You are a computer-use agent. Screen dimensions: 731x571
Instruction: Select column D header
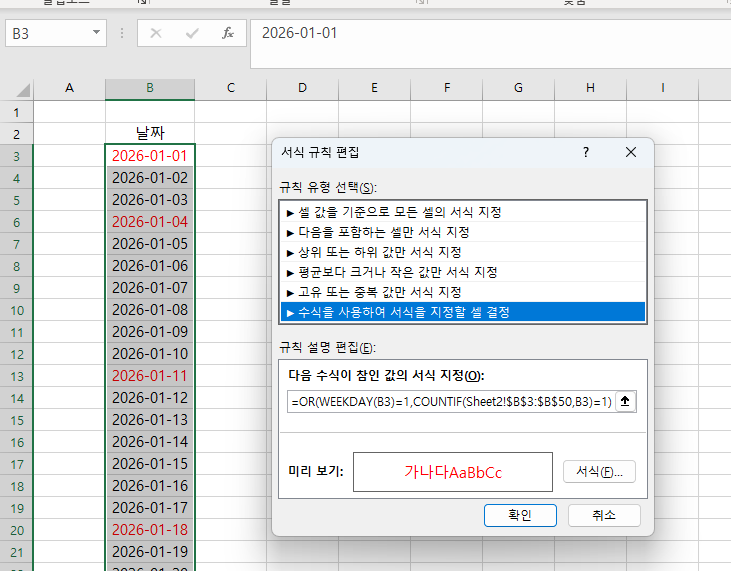tap(303, 89)
